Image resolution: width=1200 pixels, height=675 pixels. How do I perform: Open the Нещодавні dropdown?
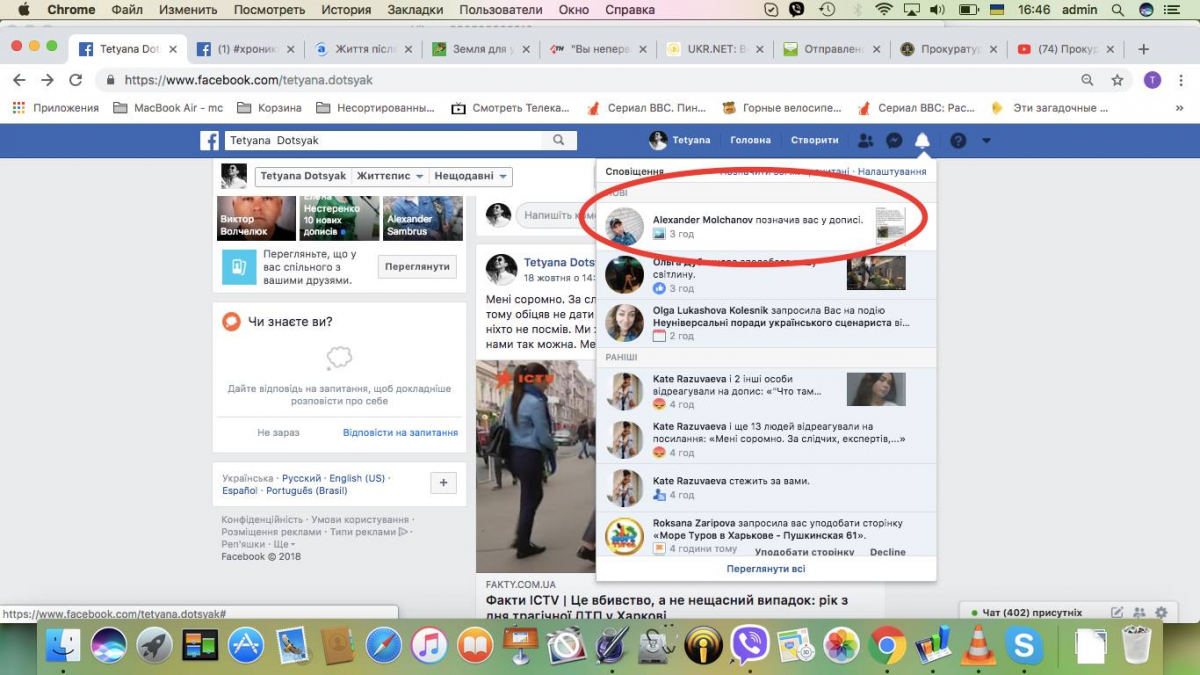click(470, 176)
